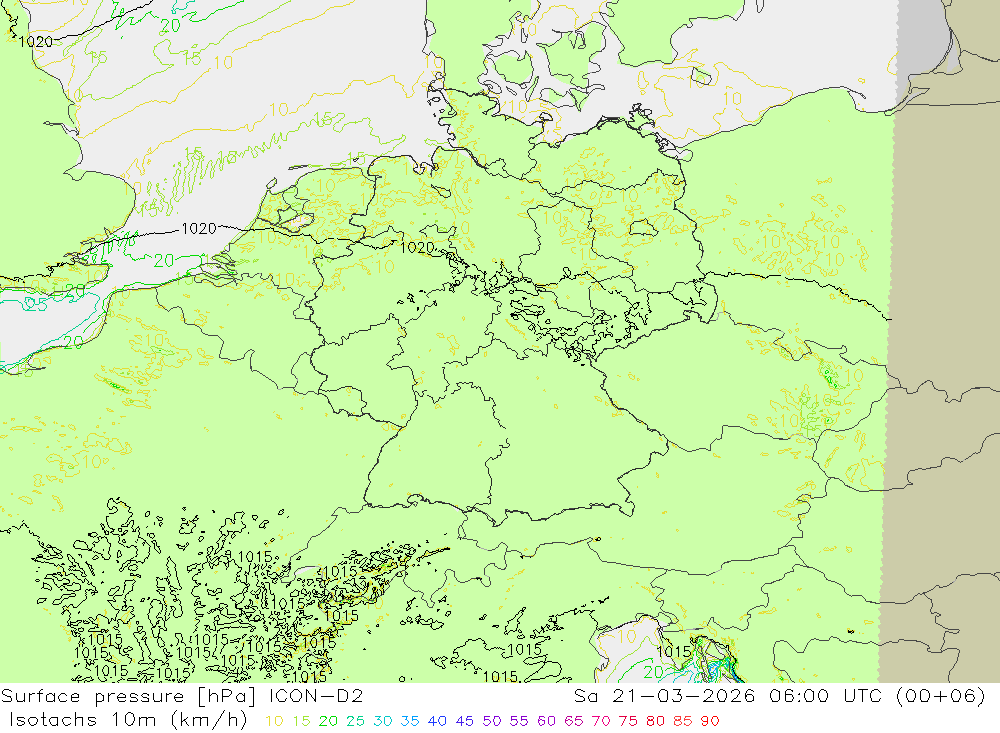1000x733 pixels.
Task: Click the "1020" isobar label inside Germany
Action: [x=417, y=248]
